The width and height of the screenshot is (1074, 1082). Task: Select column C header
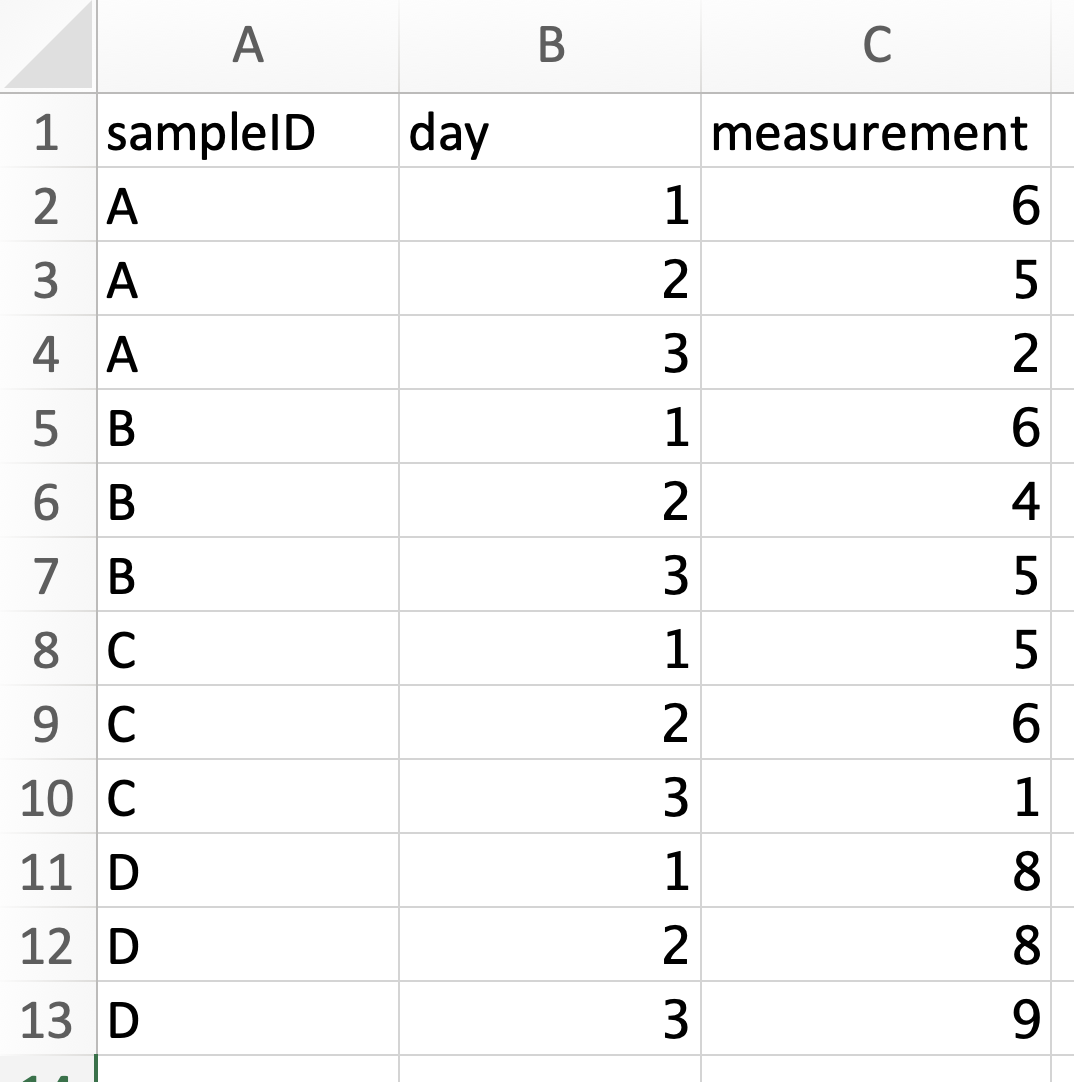pos(876,47)
